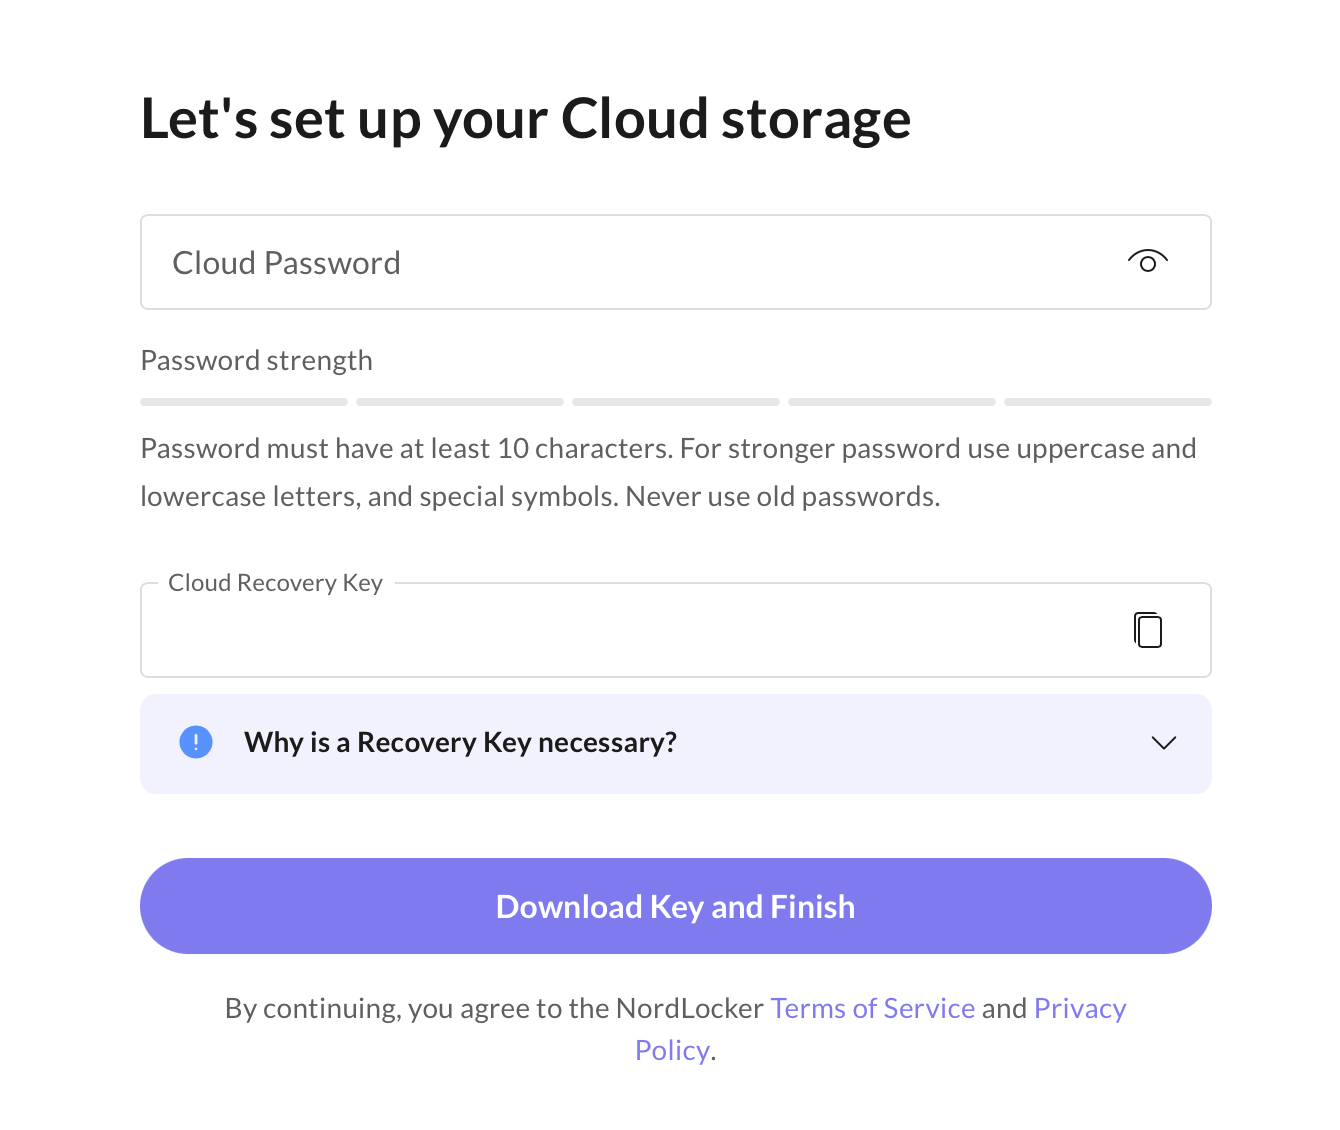Copy the Cloud Recovery Key to clipboard
This screenshot has height=1130, width=1340.
tap(1148, 630)
